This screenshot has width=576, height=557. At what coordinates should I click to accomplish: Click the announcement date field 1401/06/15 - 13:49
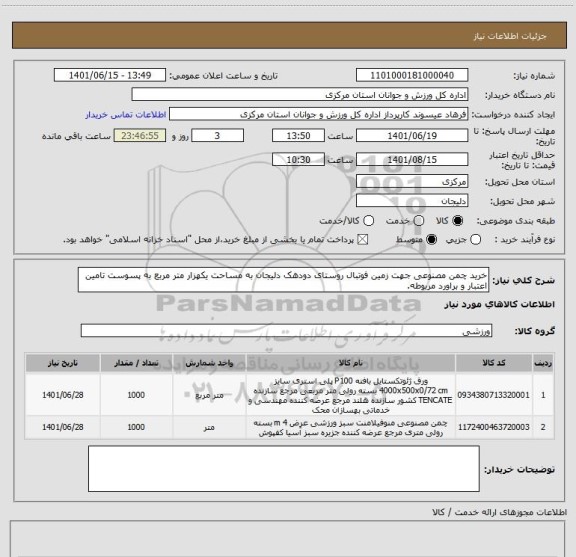110,75
